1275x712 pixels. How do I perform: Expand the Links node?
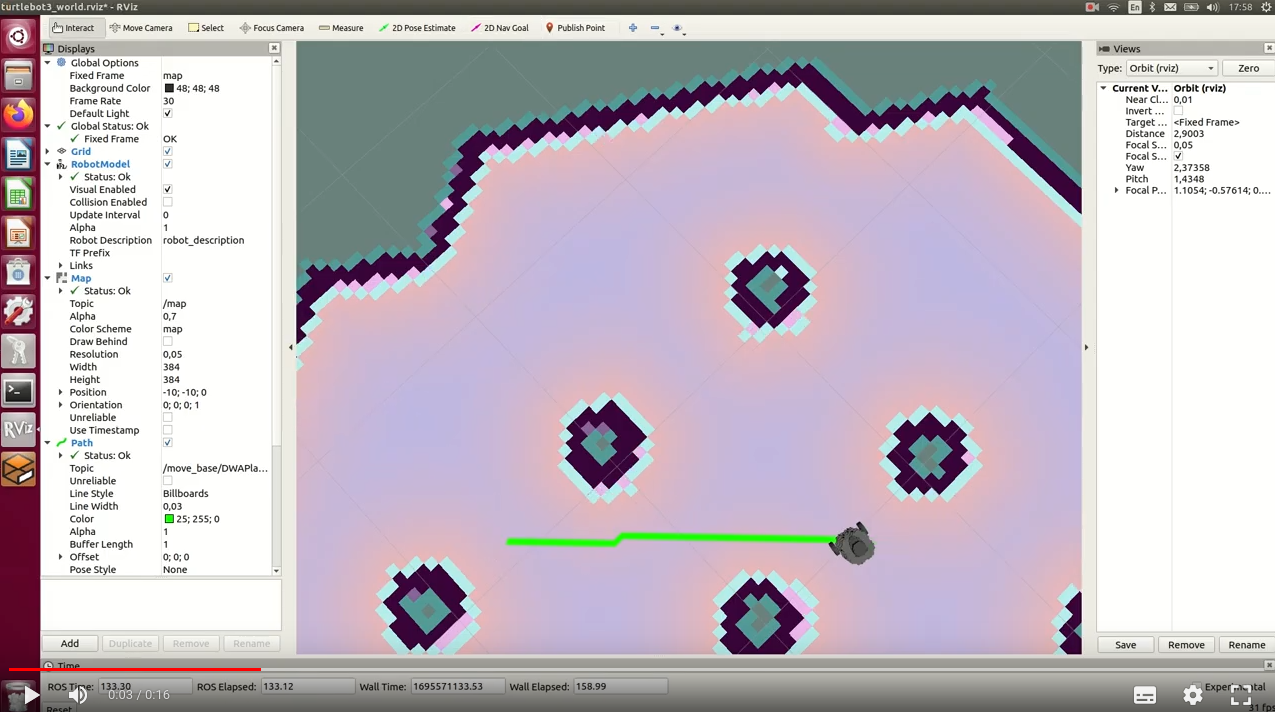[x=61, y=266]
